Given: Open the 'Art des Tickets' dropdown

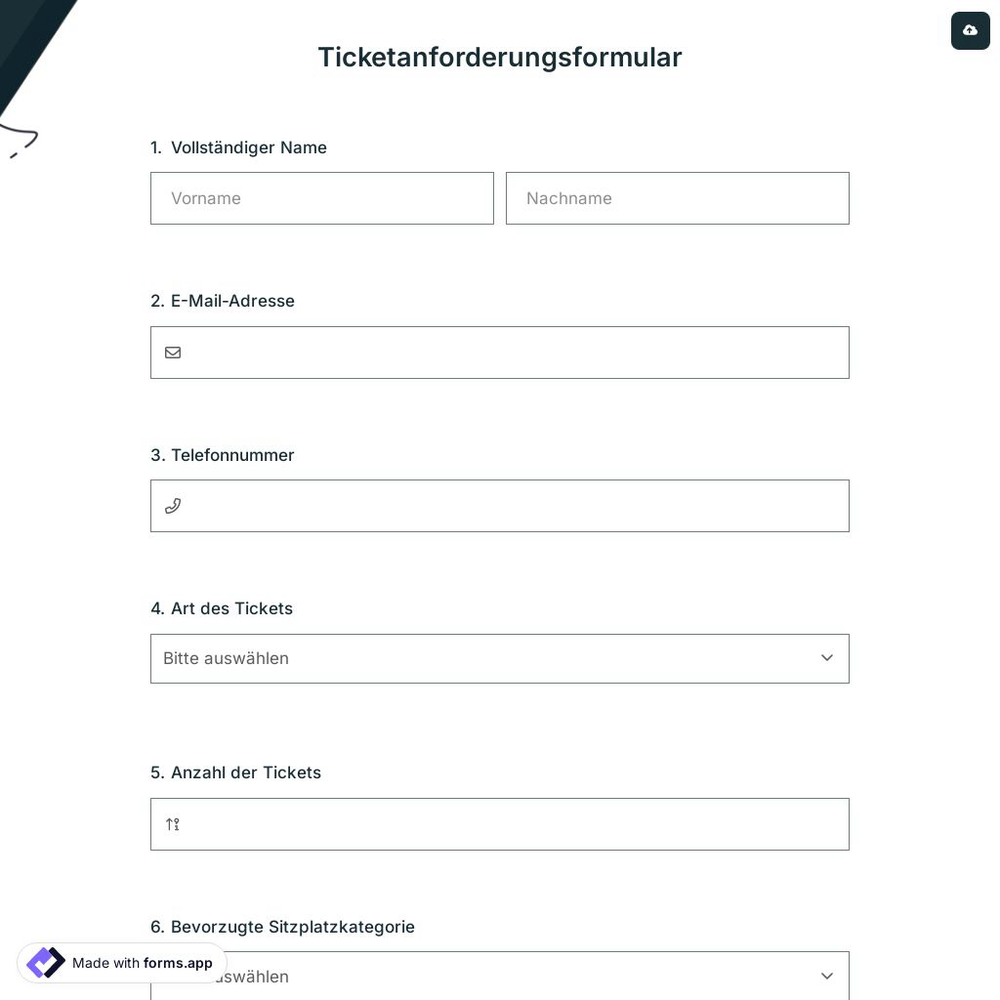Looking at the screenshot, I should (500, 658).
